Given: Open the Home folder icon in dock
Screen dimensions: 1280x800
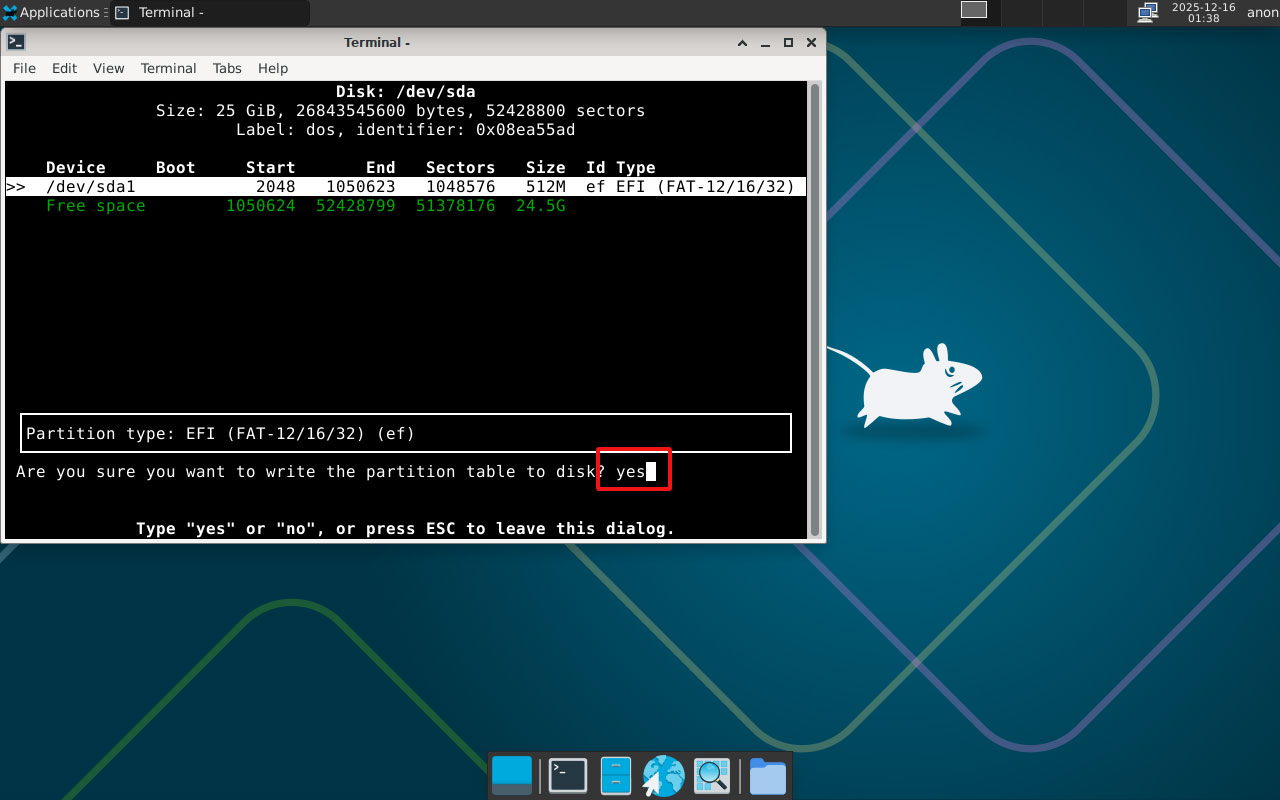Looking at the screenshot, I should 767,776.
